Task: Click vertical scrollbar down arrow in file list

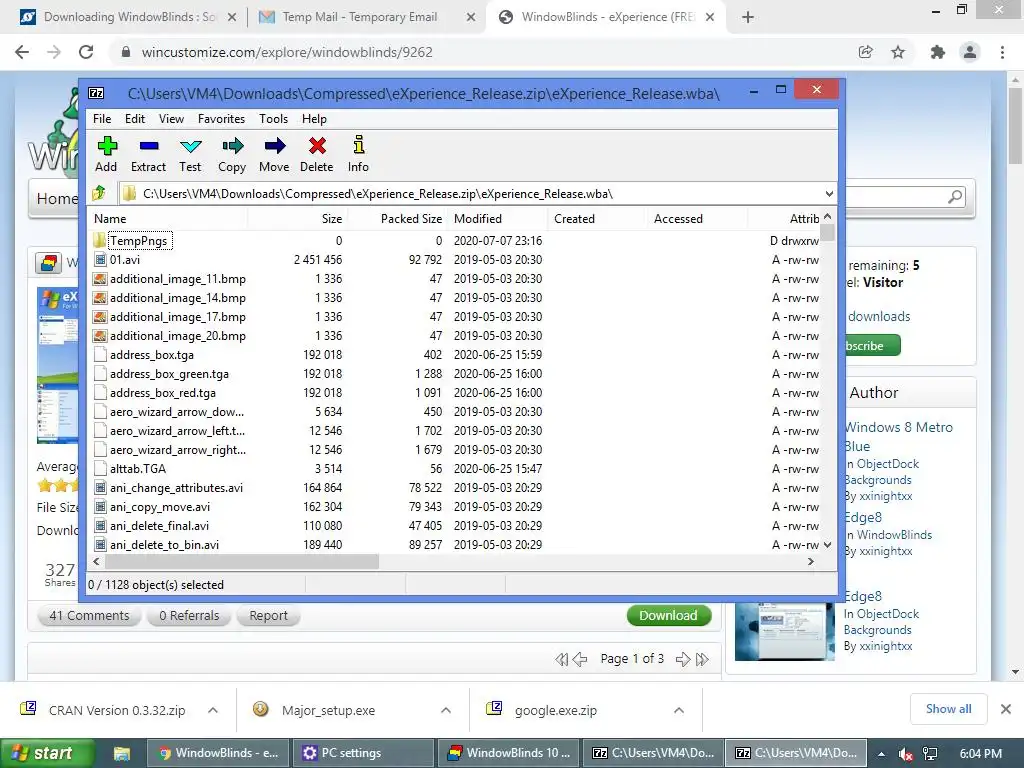Action: click(x=827, y=544)
